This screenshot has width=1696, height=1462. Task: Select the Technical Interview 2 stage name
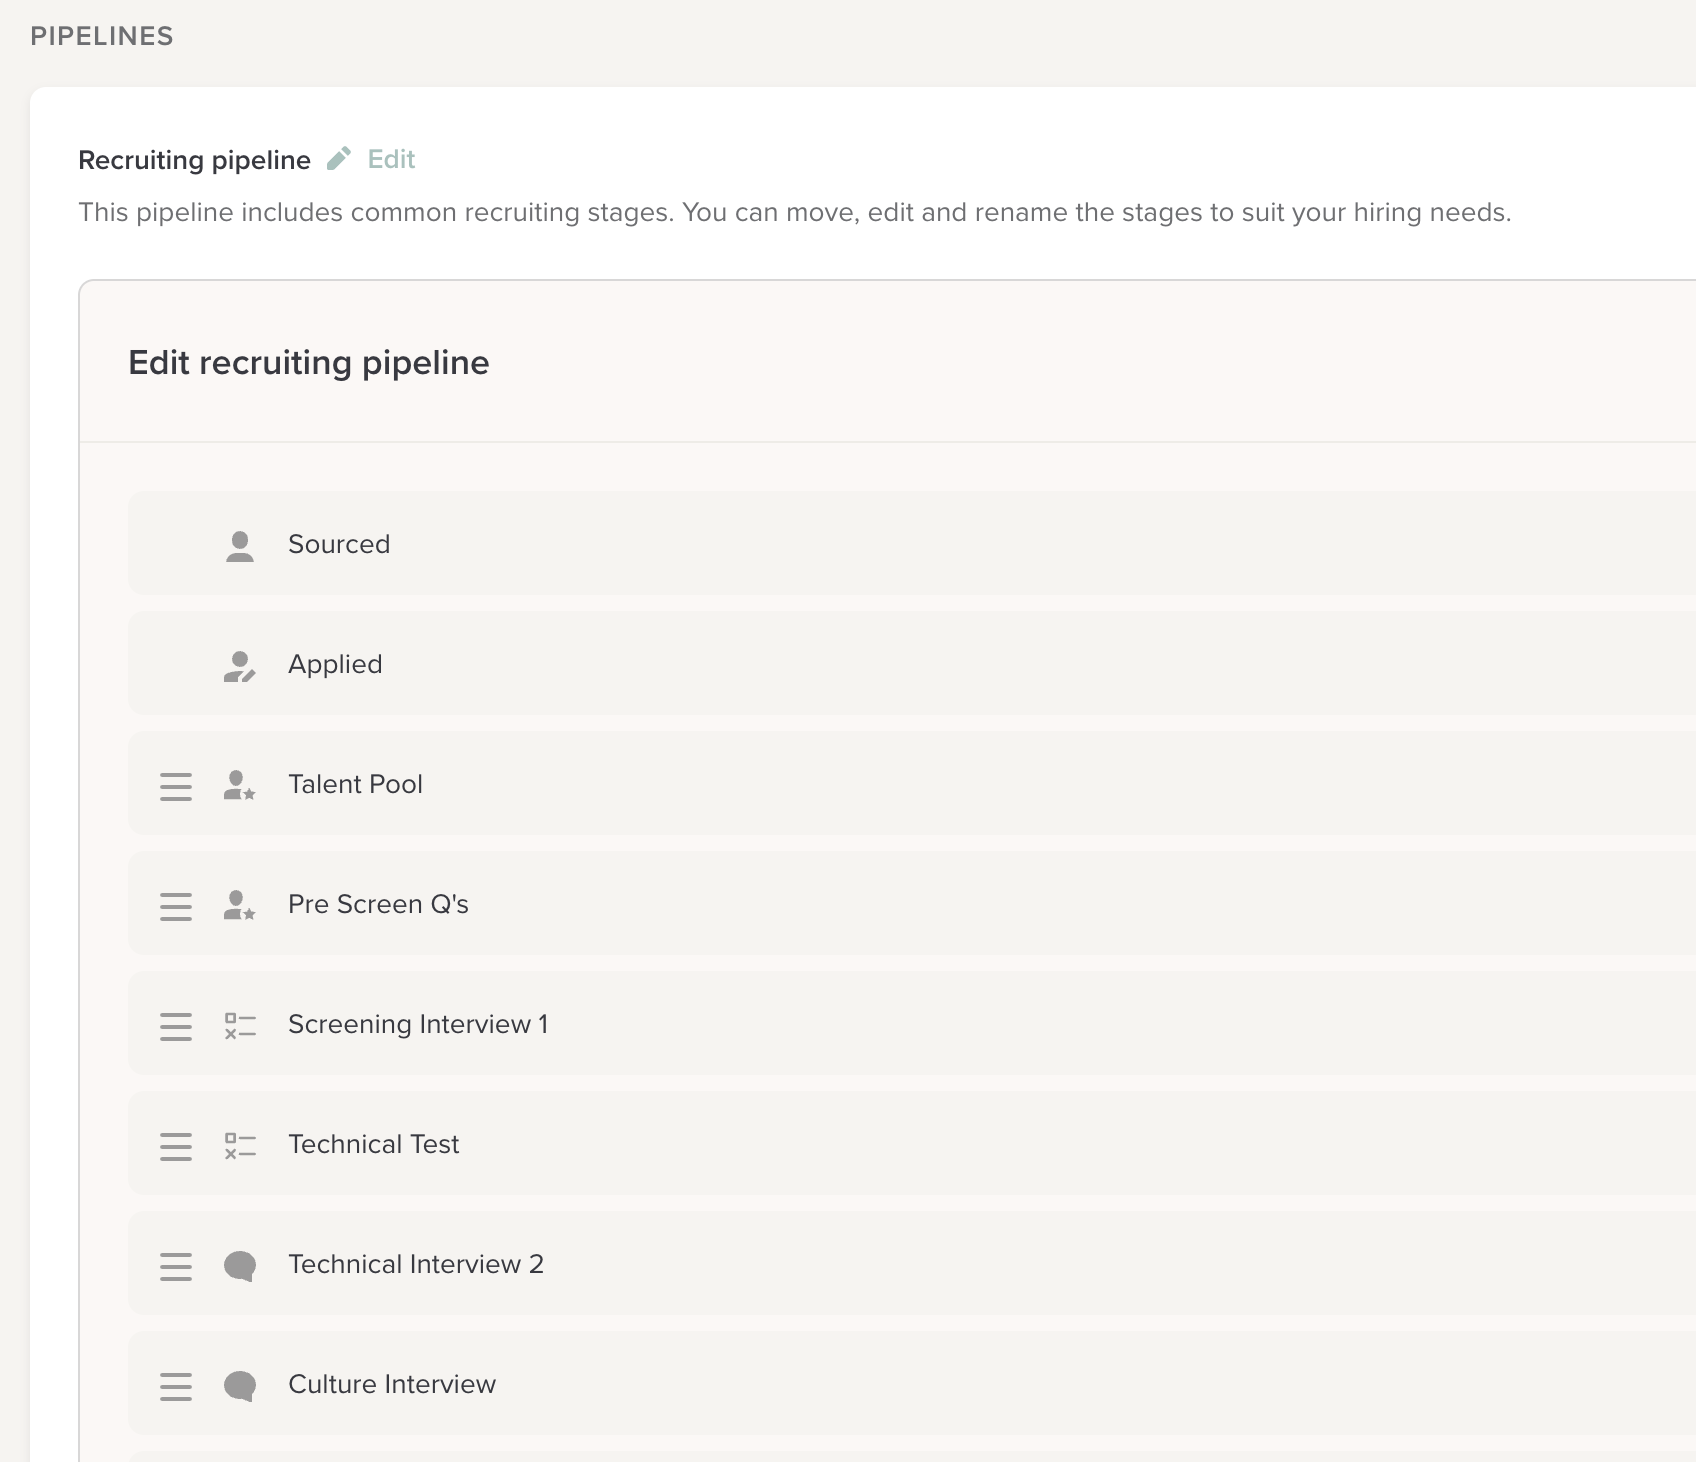point(416,1264)
